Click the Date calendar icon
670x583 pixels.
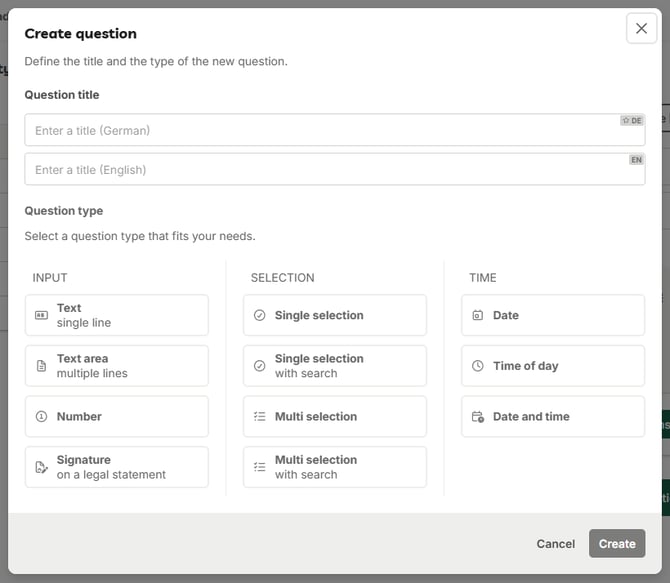tap(478, 315)
